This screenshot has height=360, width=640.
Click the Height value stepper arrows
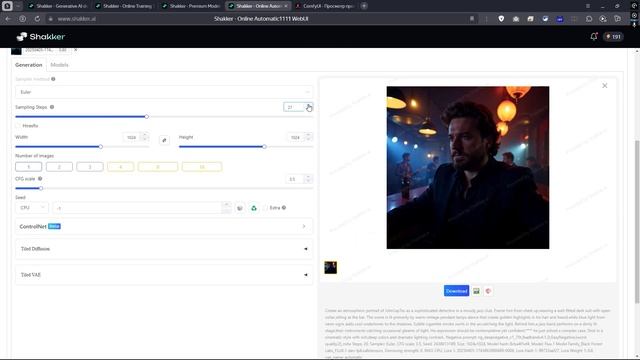[309, 137]
